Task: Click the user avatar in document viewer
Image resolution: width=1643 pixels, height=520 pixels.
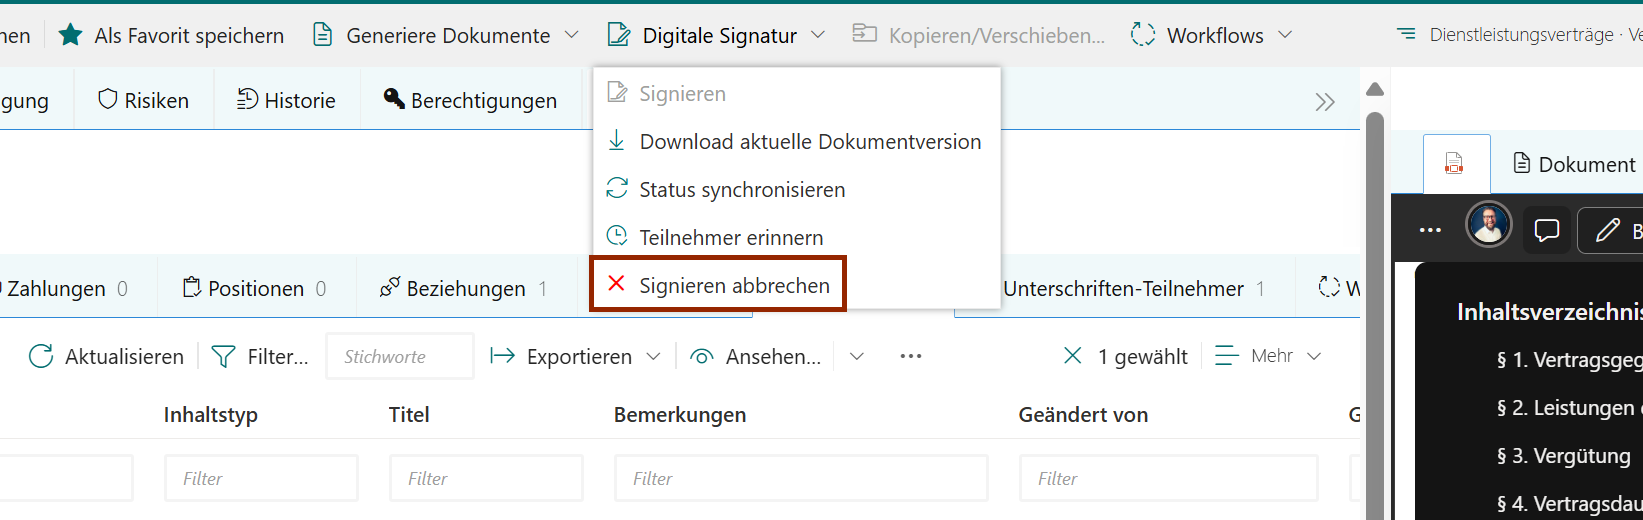Action: click(1488, 225)
